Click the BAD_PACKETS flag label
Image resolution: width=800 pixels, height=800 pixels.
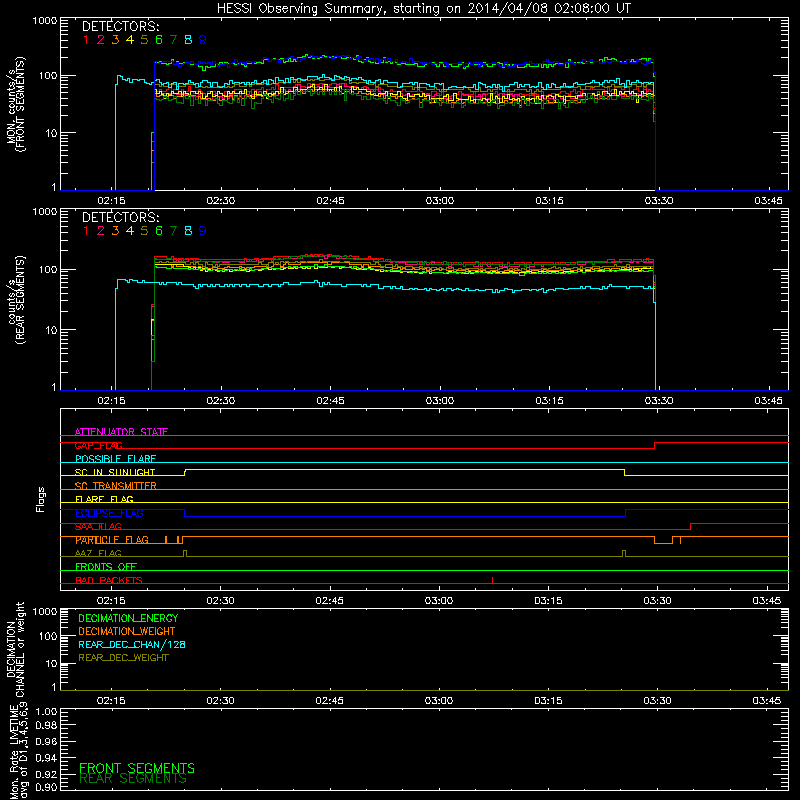point(109,581)
